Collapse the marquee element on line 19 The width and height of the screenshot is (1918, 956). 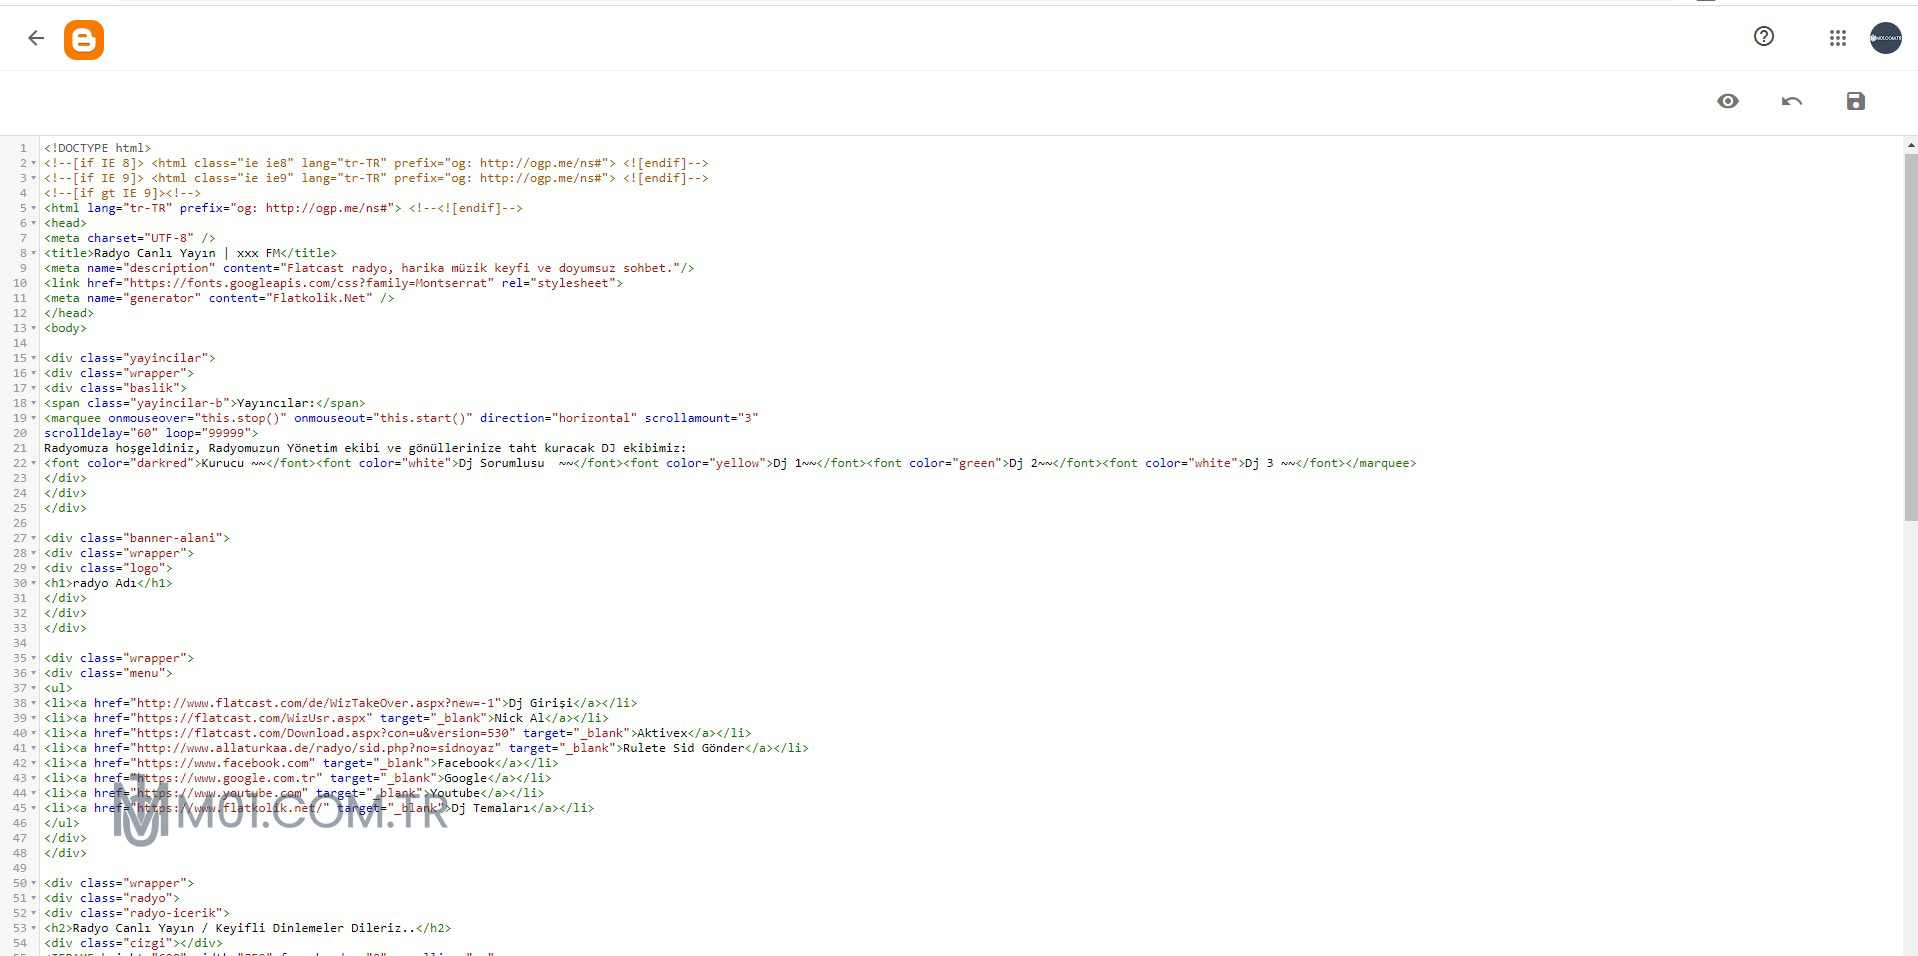pos(33,417)
